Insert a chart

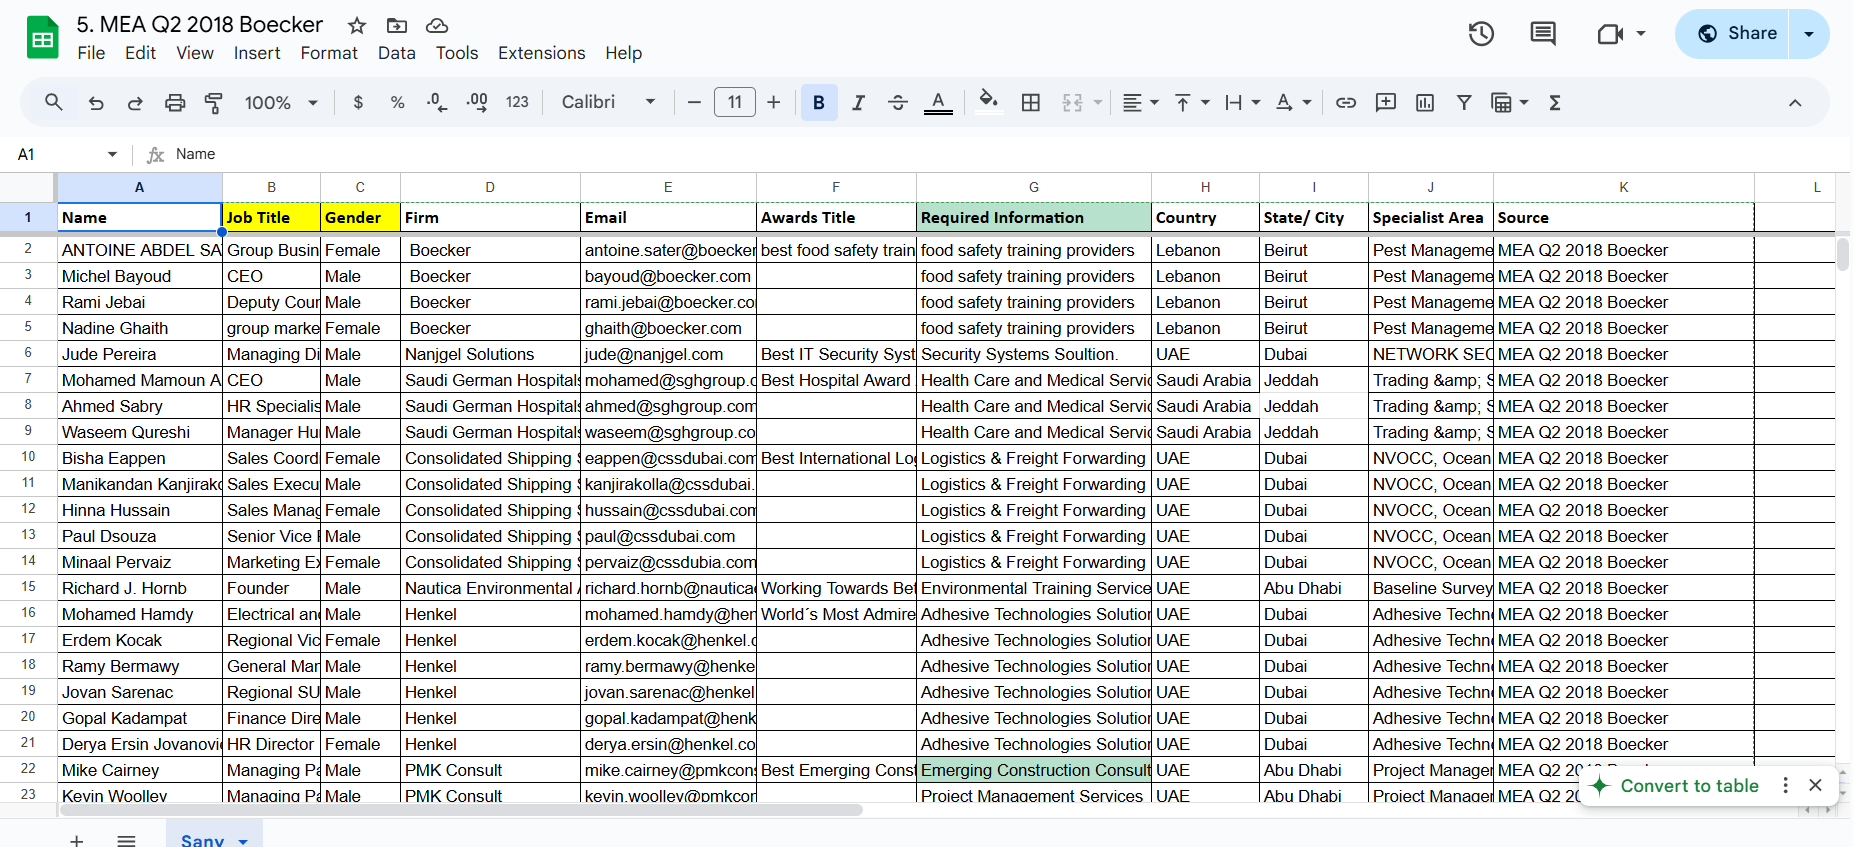pos(1425,102)
